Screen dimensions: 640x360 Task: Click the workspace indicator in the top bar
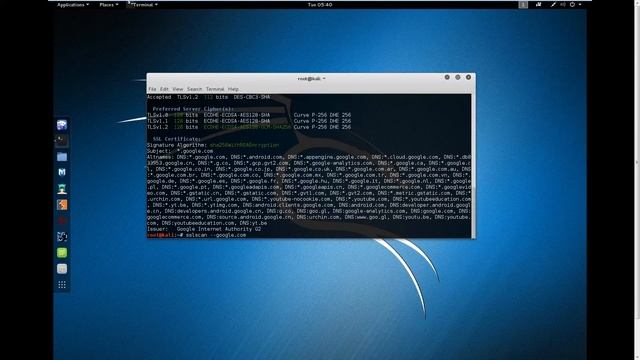coord(523,5)
